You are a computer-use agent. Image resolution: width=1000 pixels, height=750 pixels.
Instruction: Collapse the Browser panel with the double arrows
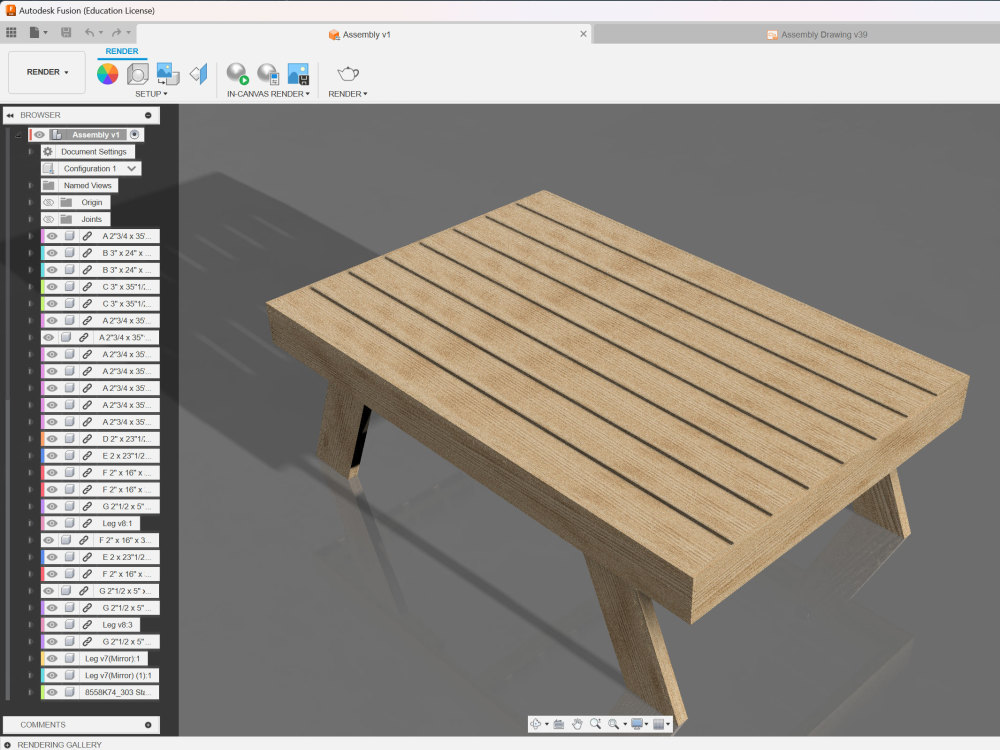click(10, 115)
